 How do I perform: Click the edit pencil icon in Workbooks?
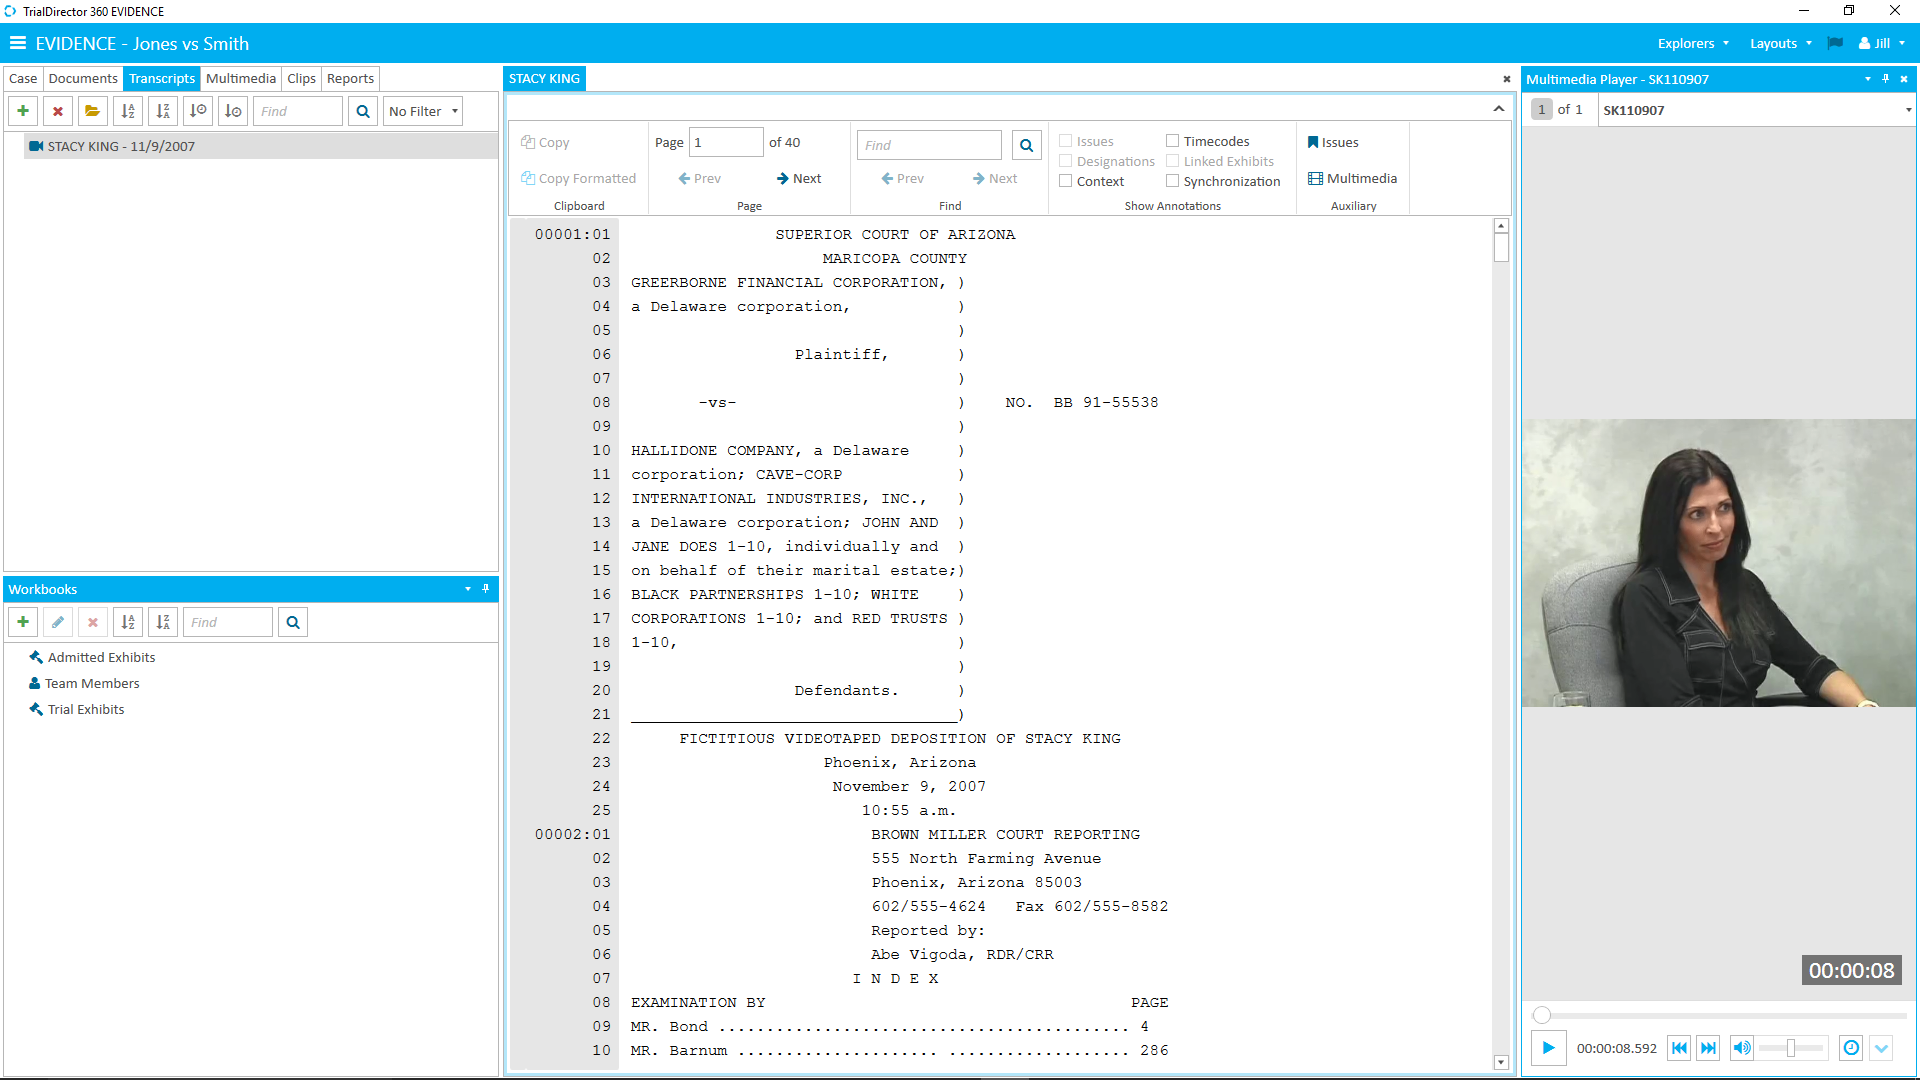[x=58, y=622]
